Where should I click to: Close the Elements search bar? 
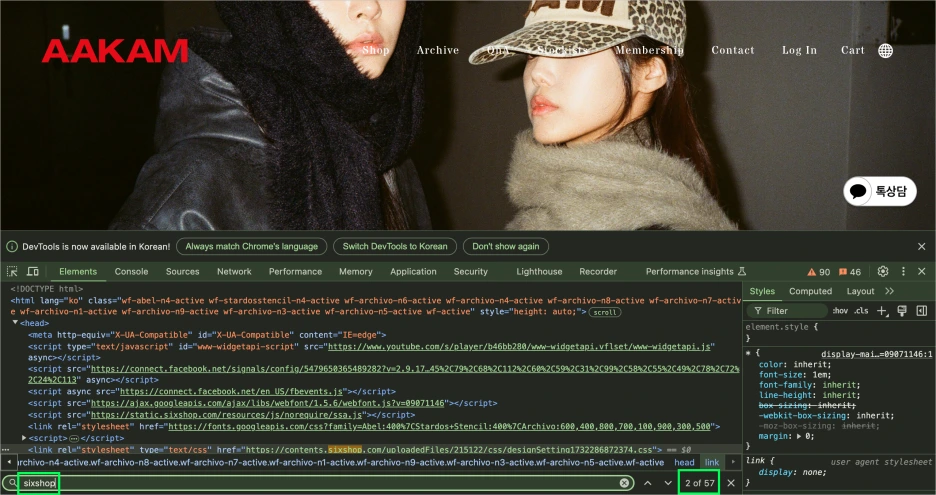[731, 483]
